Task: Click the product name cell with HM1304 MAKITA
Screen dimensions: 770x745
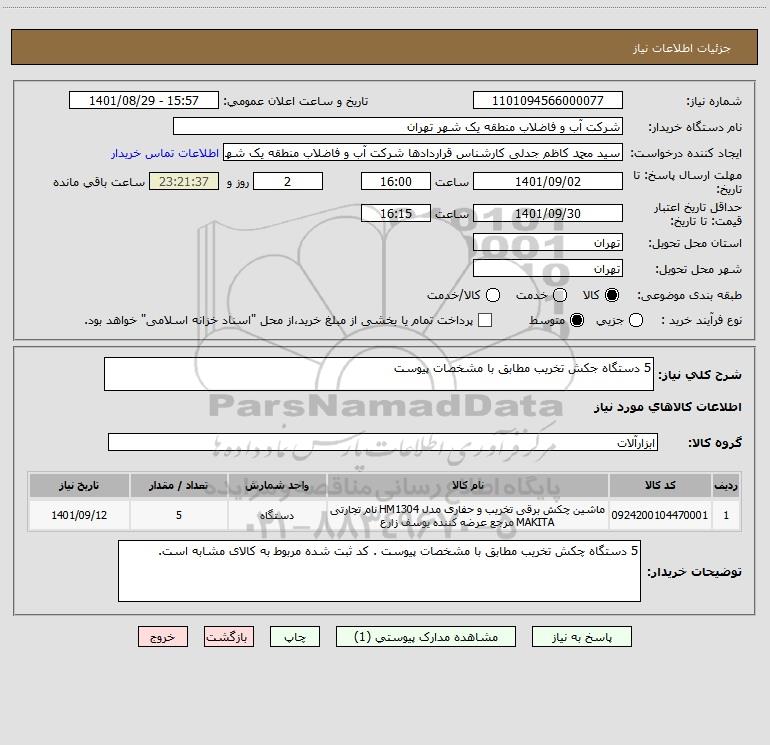Action: coord(468,515)
